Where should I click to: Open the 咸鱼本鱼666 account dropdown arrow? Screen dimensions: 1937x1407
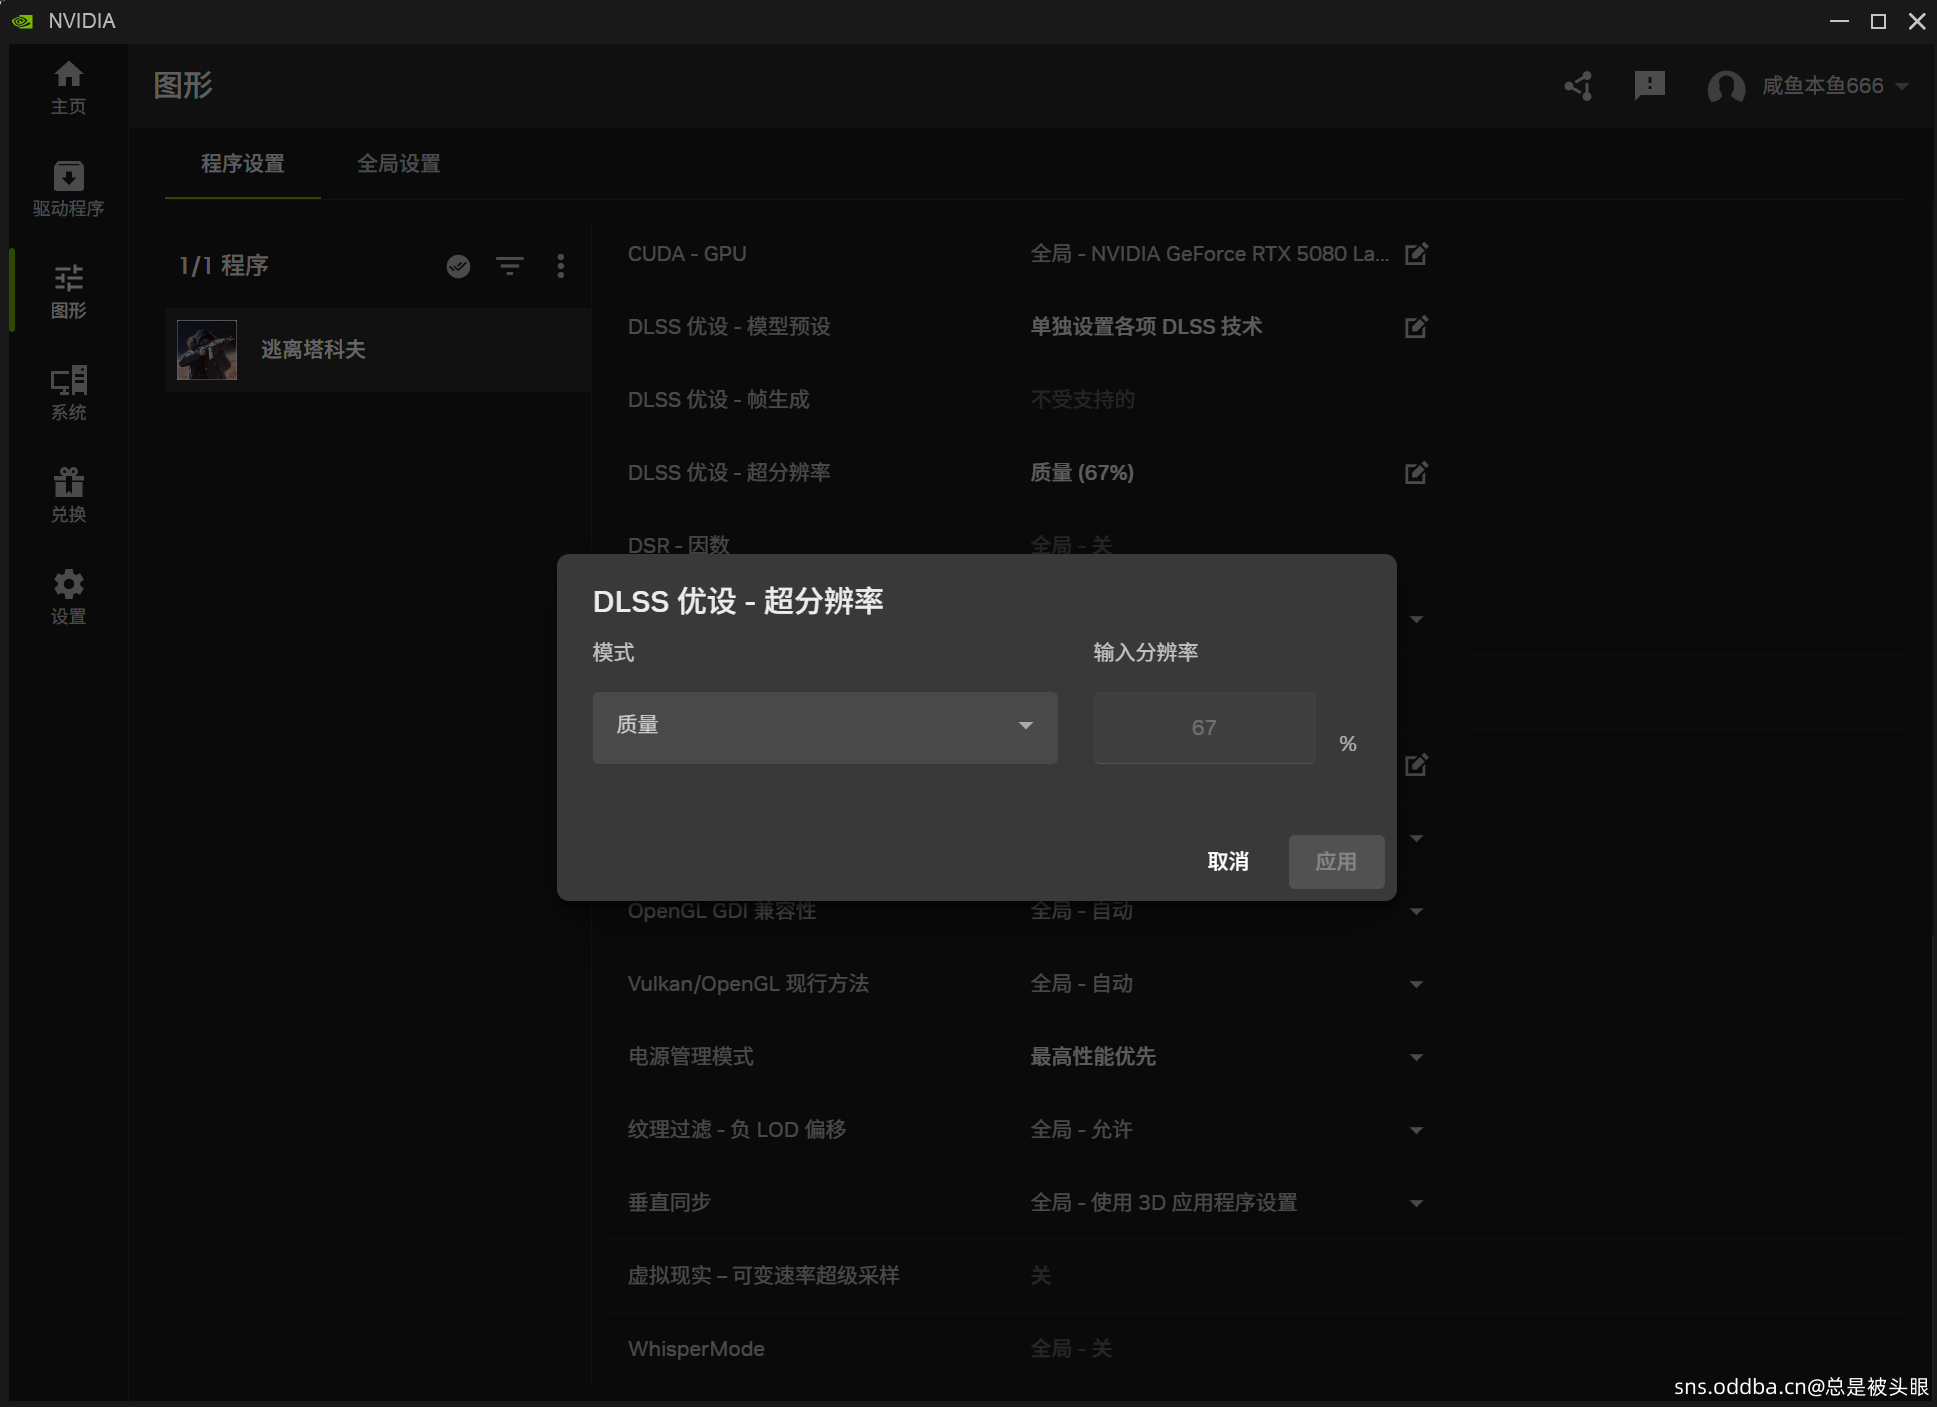[1902, 87]
